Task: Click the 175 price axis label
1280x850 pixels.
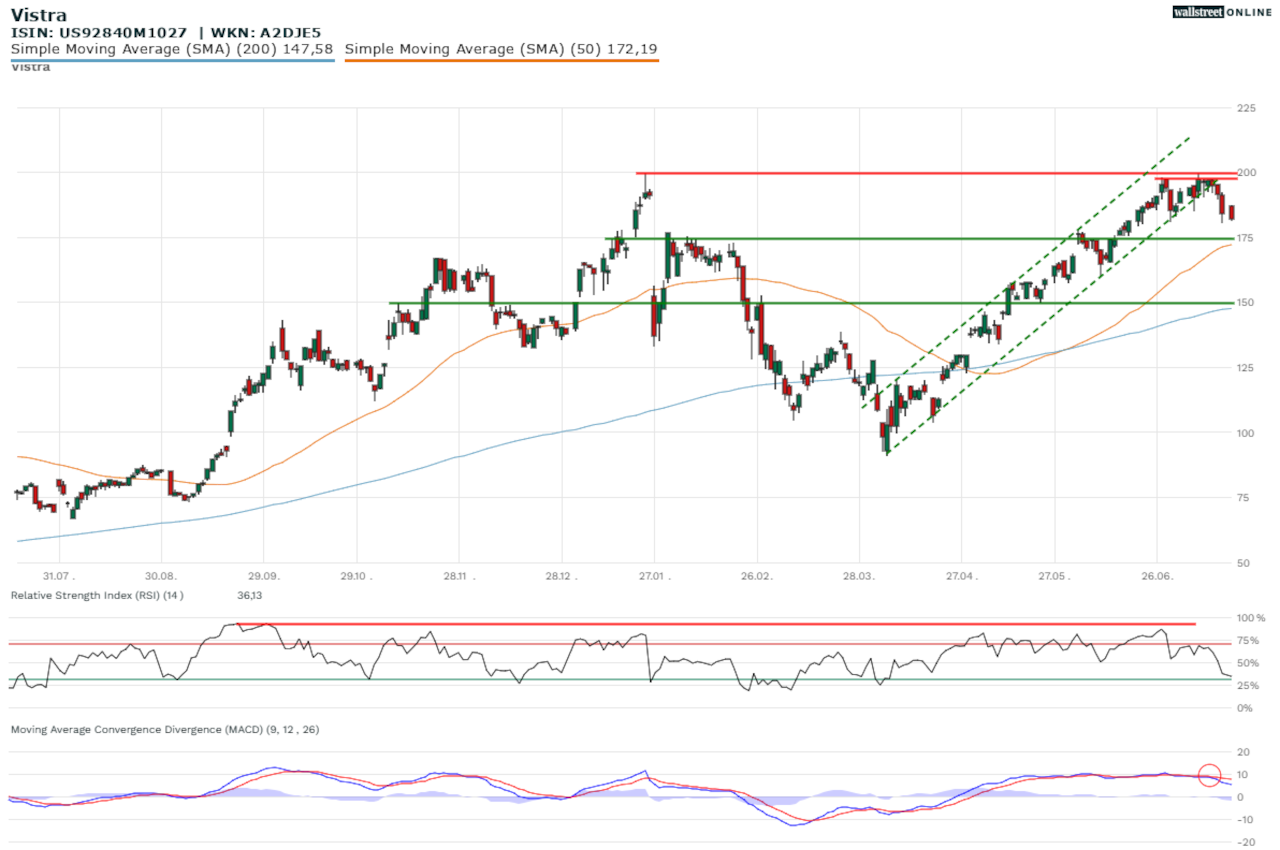Action: point(1246,238)
